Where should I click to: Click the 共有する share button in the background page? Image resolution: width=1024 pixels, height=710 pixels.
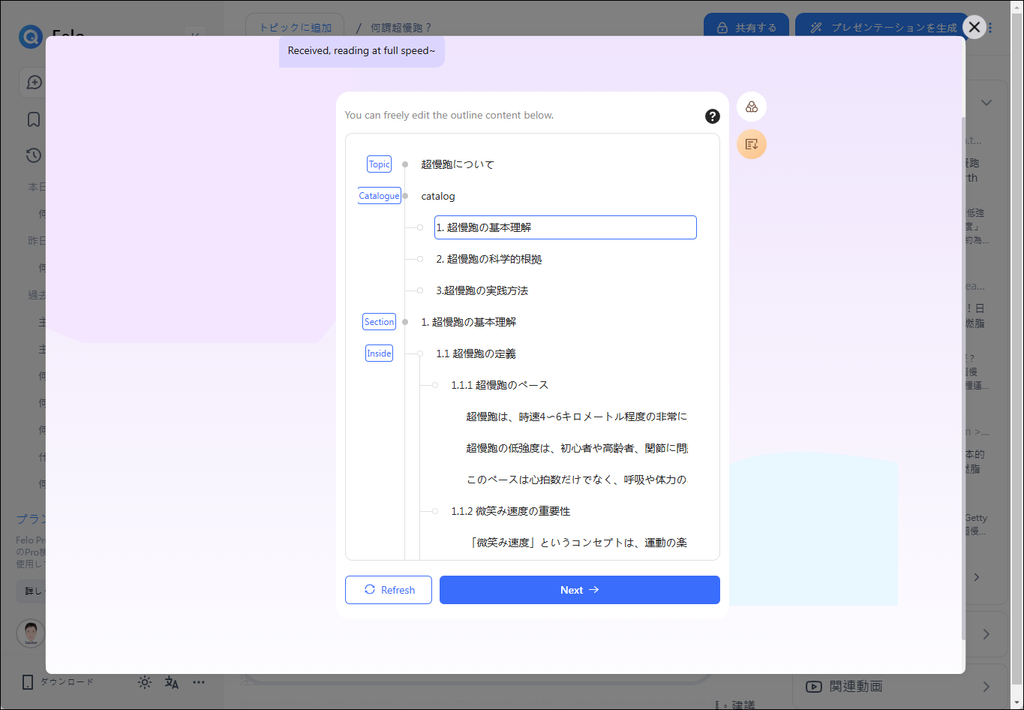[x=746, y=27]
